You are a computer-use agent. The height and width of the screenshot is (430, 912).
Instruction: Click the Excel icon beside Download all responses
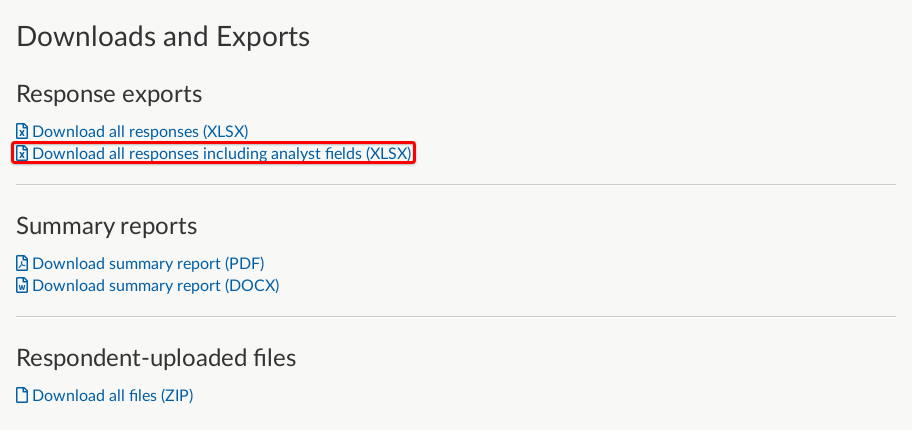pyautogui.click(x=22, y=132)
